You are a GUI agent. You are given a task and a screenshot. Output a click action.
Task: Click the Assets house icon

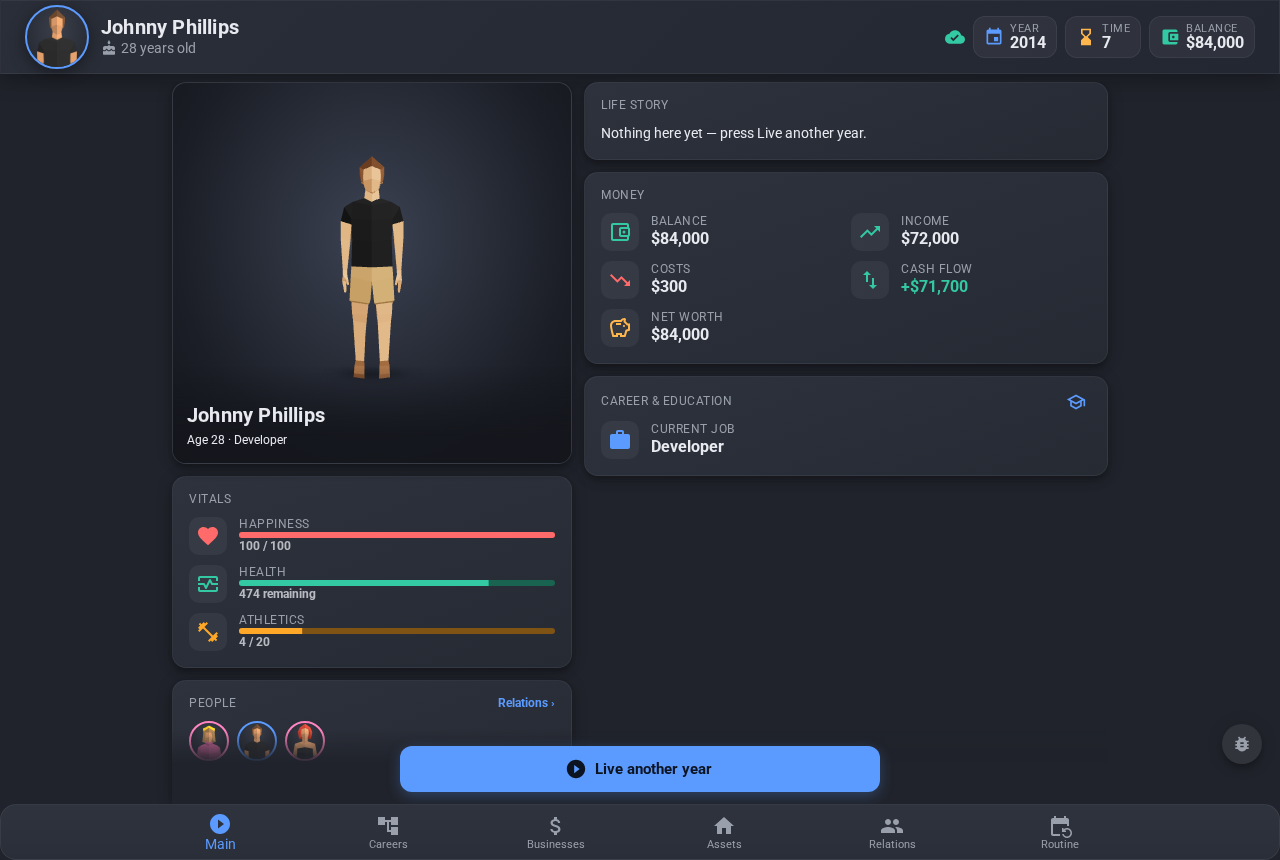pos(724,826)
